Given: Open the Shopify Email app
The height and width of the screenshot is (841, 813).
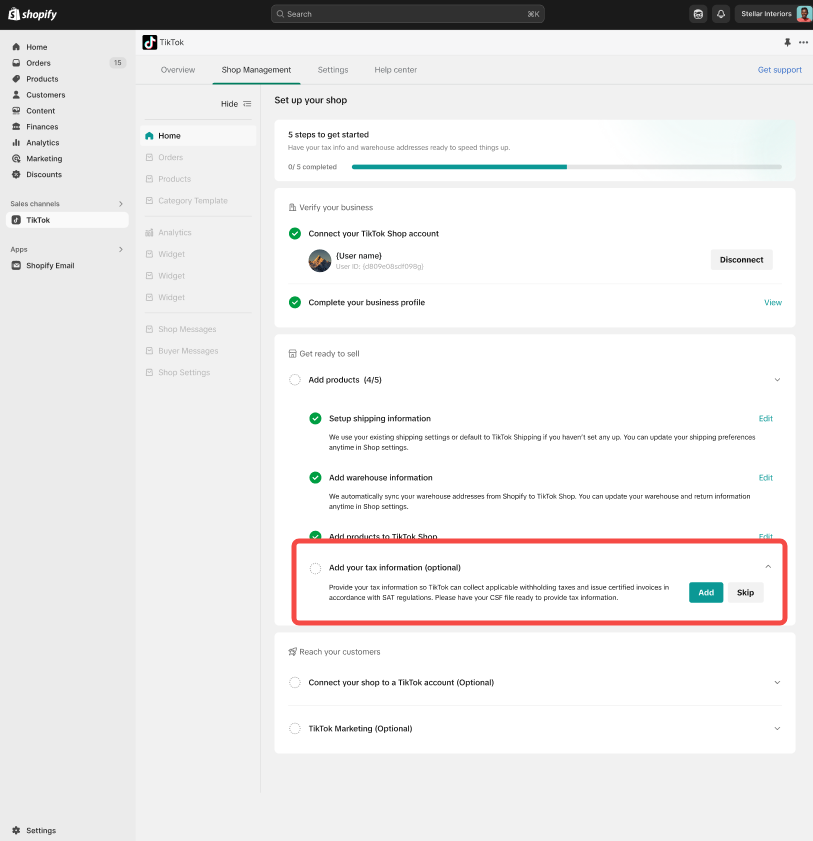Looking at the screenshot, I should [50, 266].
